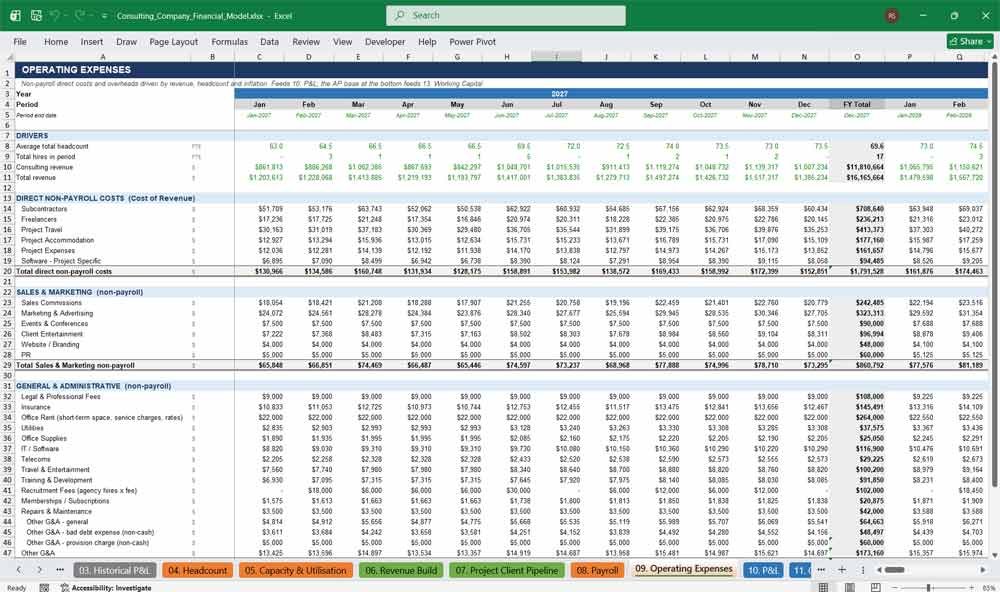
Task: Switch to 05. Capacity & Utilisation sheet
Action: pyautogui.click(x=295, y=570)
